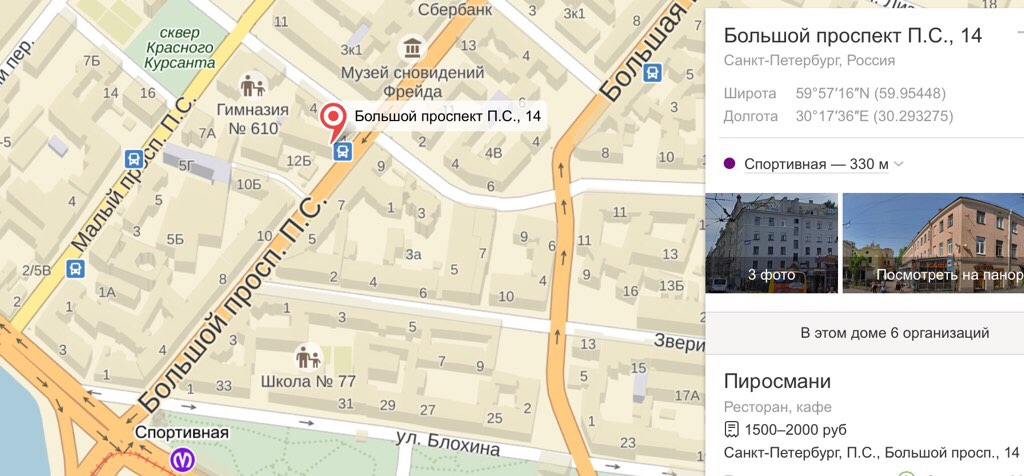Click the purple metro line dot in panel
Viewport: 1024px width, 476px height.
[x=729, y=164]
